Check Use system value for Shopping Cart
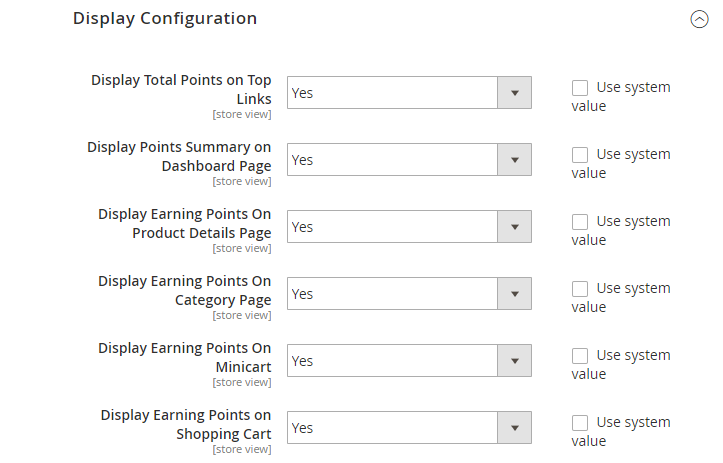Image resolution: width=723 pixels, height=463 pixels. point(580,422)
